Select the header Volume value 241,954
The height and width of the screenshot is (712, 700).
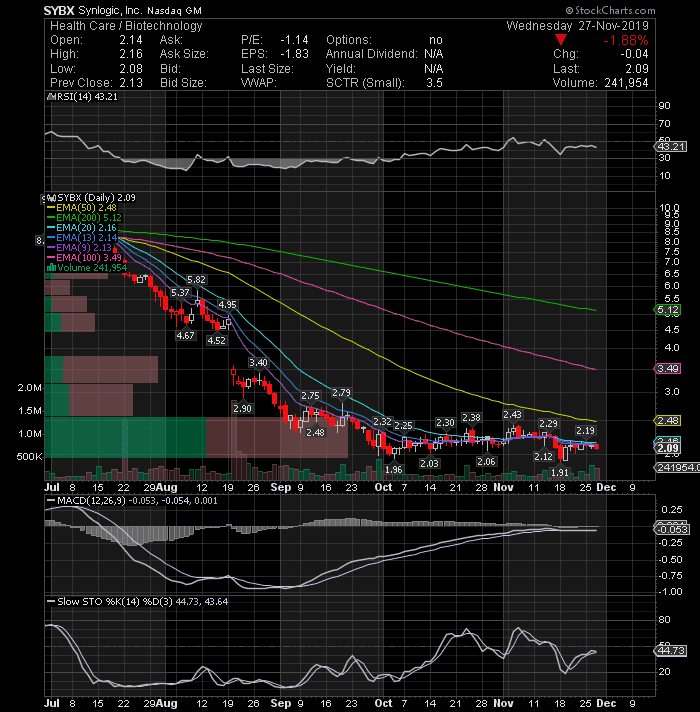click(x=626, y=83)
